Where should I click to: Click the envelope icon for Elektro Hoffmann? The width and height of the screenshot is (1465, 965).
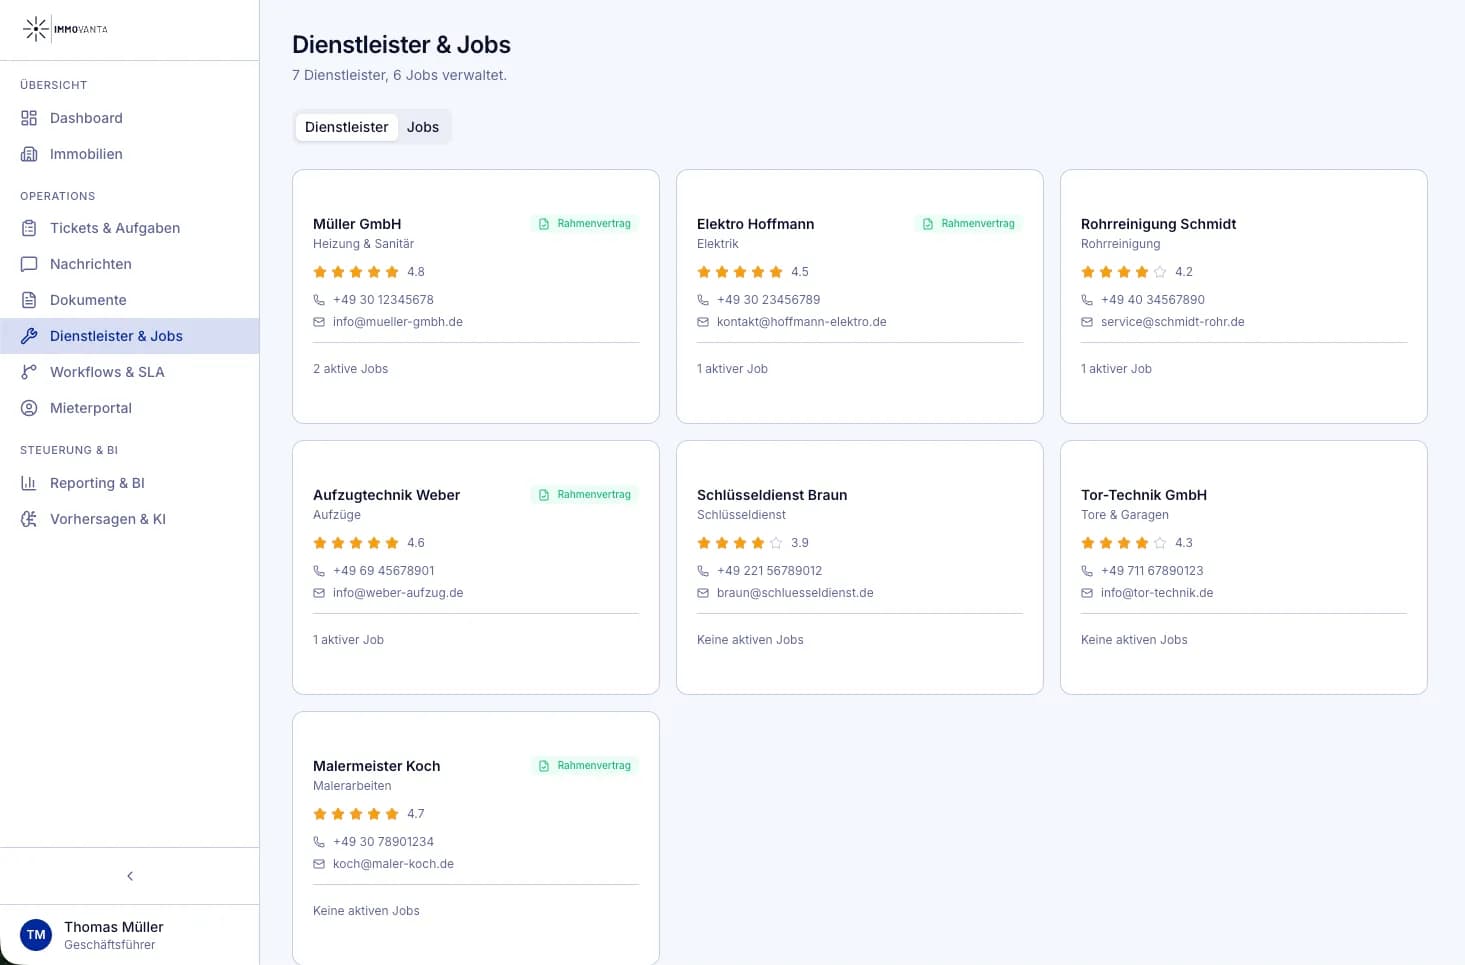[x=702, y=321]
